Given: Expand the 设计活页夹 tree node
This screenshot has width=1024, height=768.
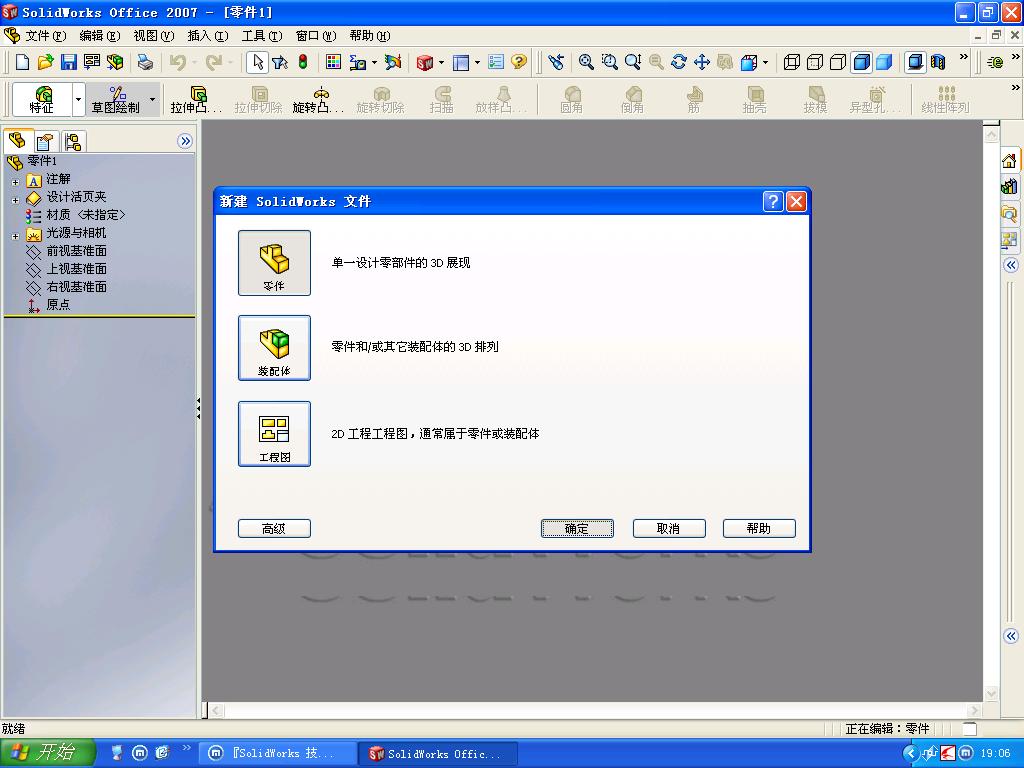Looking at the screenshot, I should pyautogui.click(x=15, y=200).
